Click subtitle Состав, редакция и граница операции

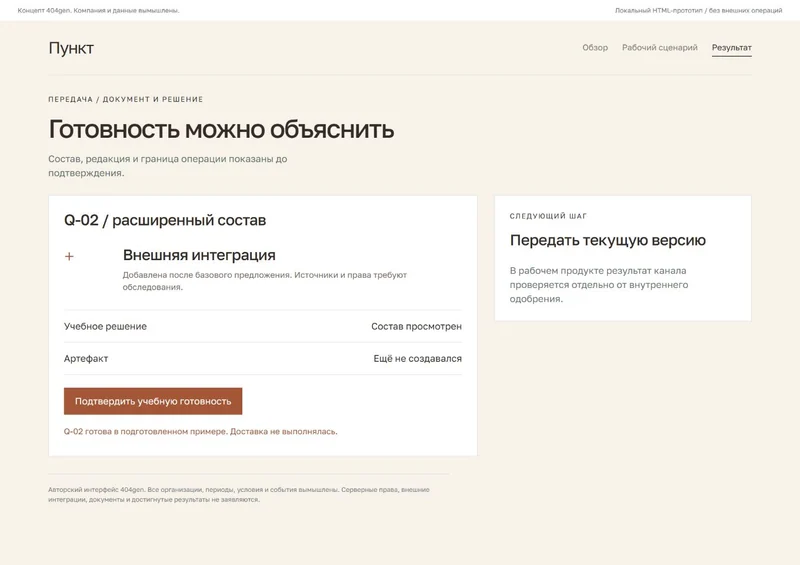167,166
